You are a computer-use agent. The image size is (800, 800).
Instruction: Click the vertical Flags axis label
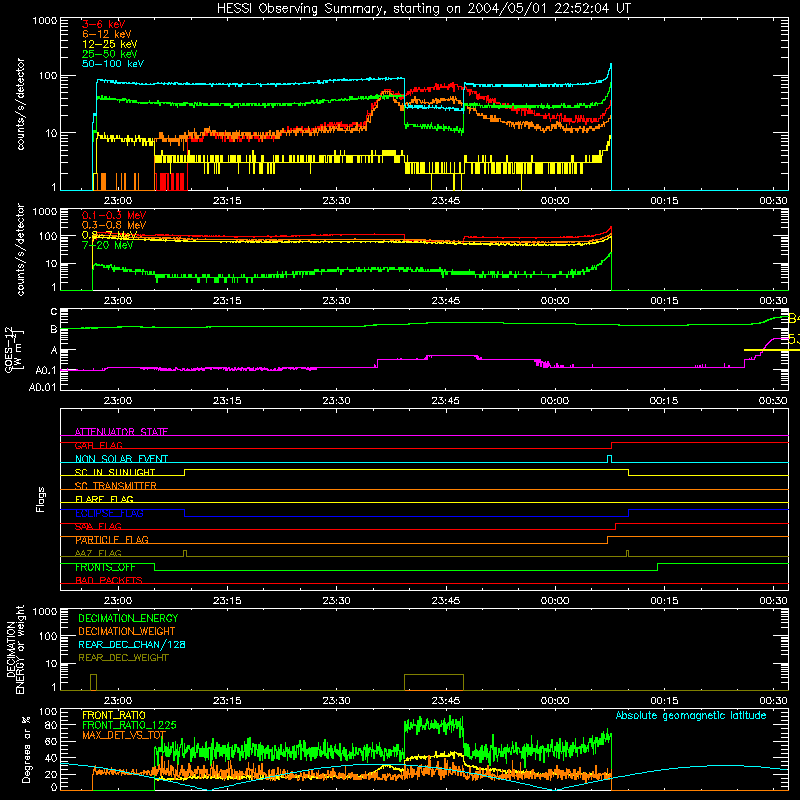click(x=41, y=499)
